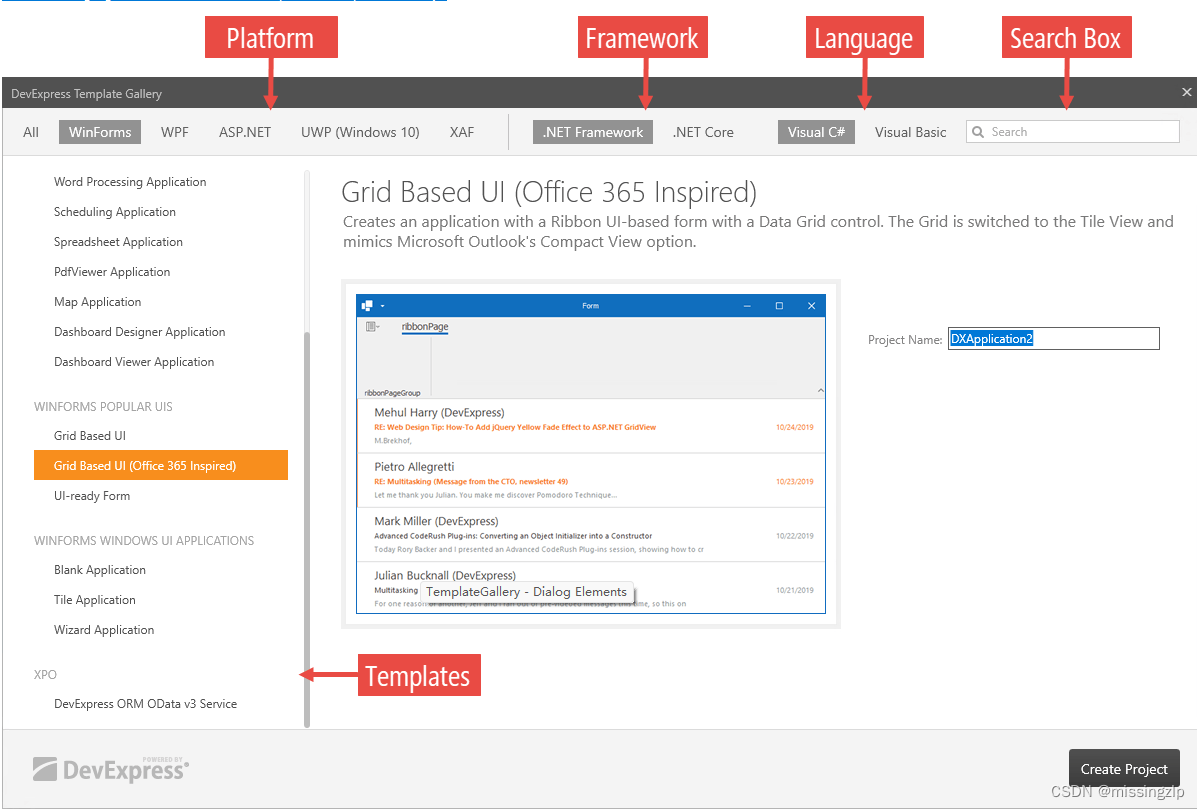Select Blank Application template
This screenshot has height=810, width=1200.
coord(100,570)
